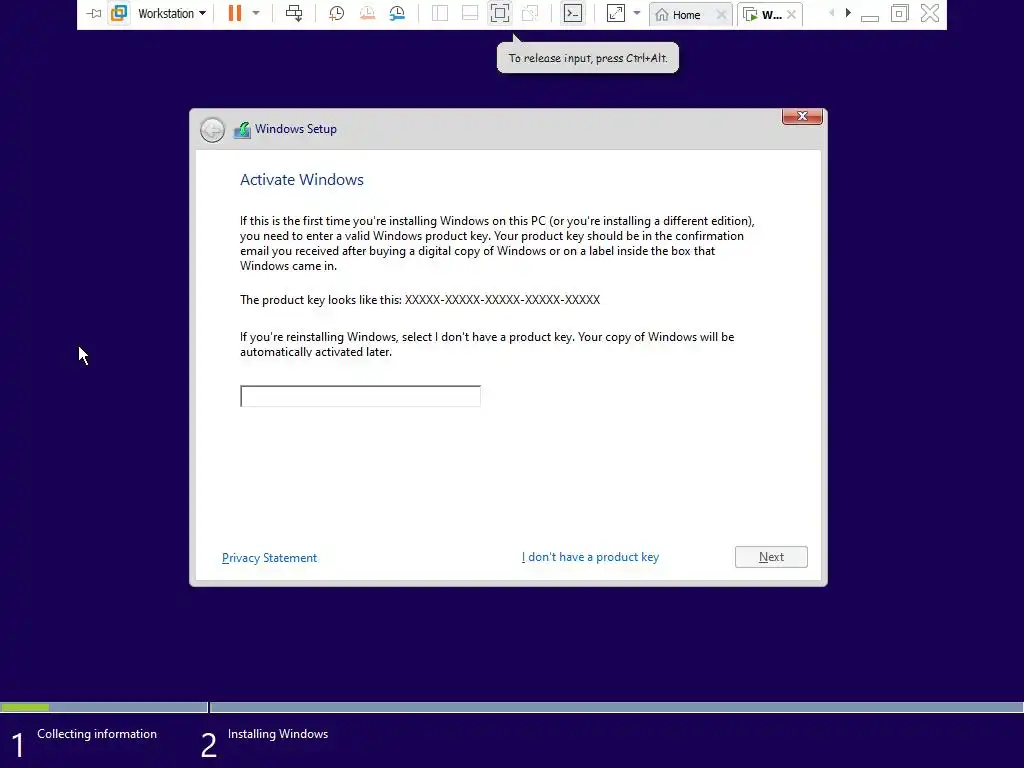Viewport: 1024px width, 768px height.
Task: Open the snapshot manager
Action: point(397,13)
